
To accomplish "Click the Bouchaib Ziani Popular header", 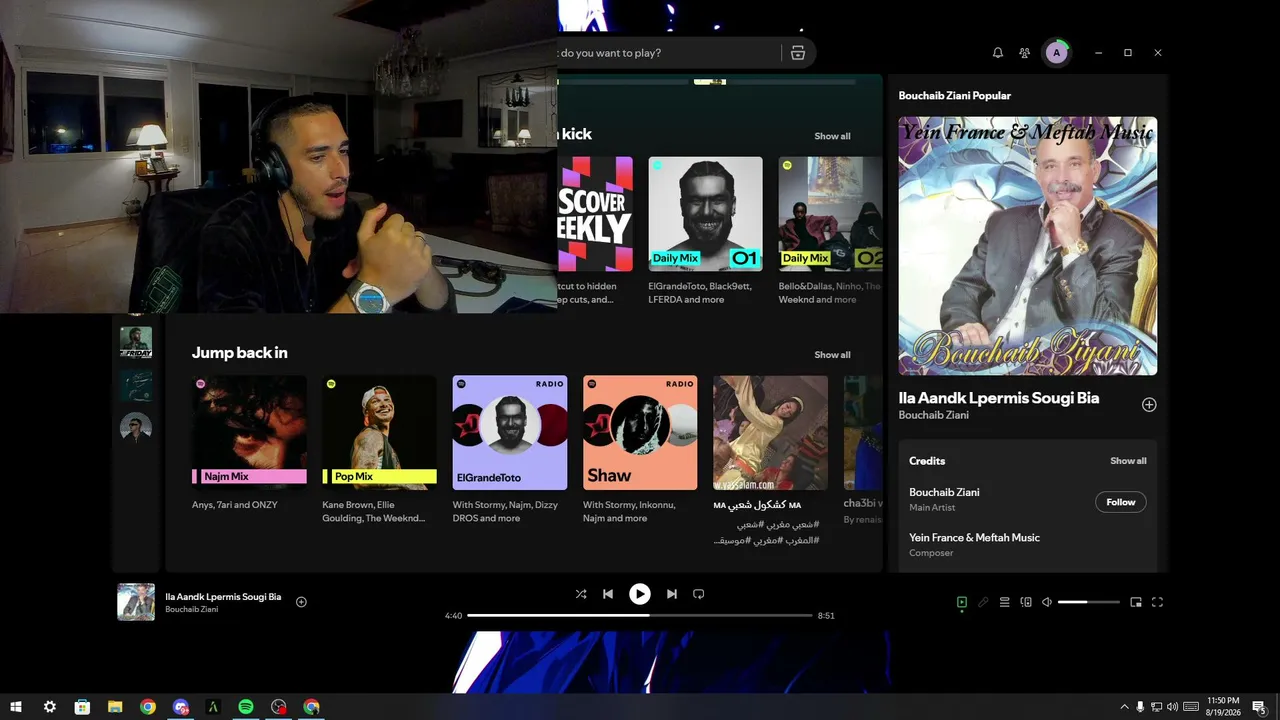I will 955,96.
